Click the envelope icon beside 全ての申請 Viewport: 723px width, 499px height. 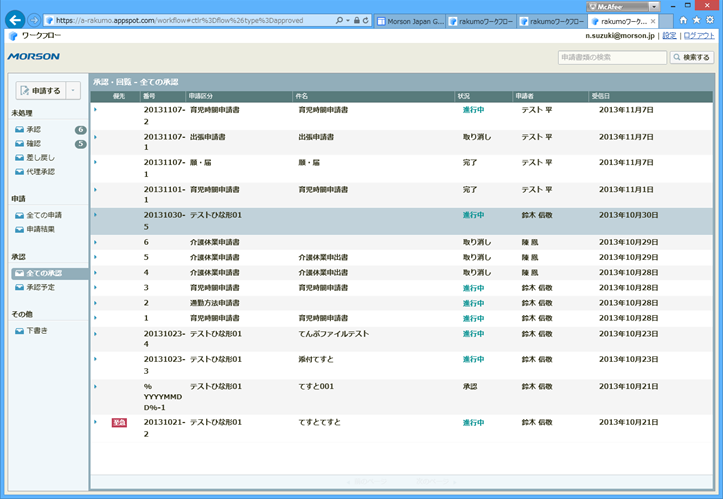click(19, 216)
